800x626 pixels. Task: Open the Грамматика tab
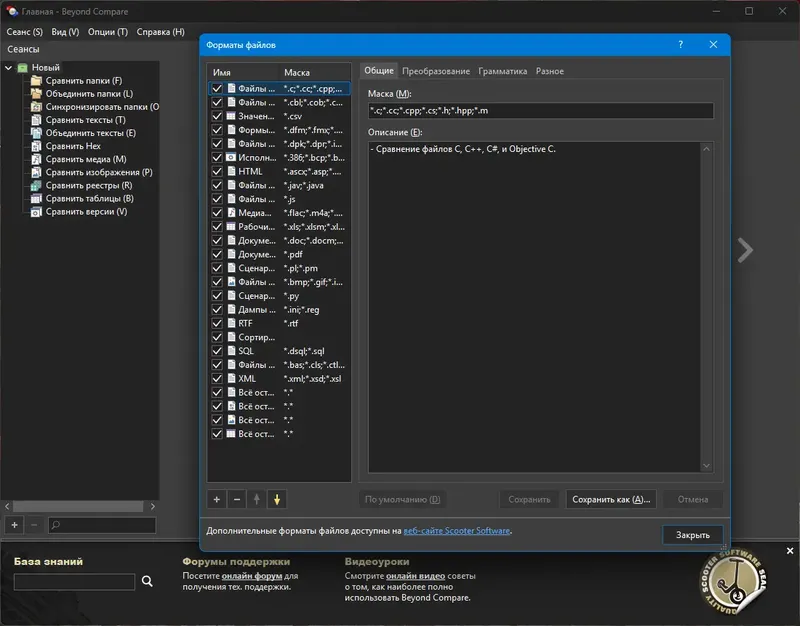[x=502, y=71]
